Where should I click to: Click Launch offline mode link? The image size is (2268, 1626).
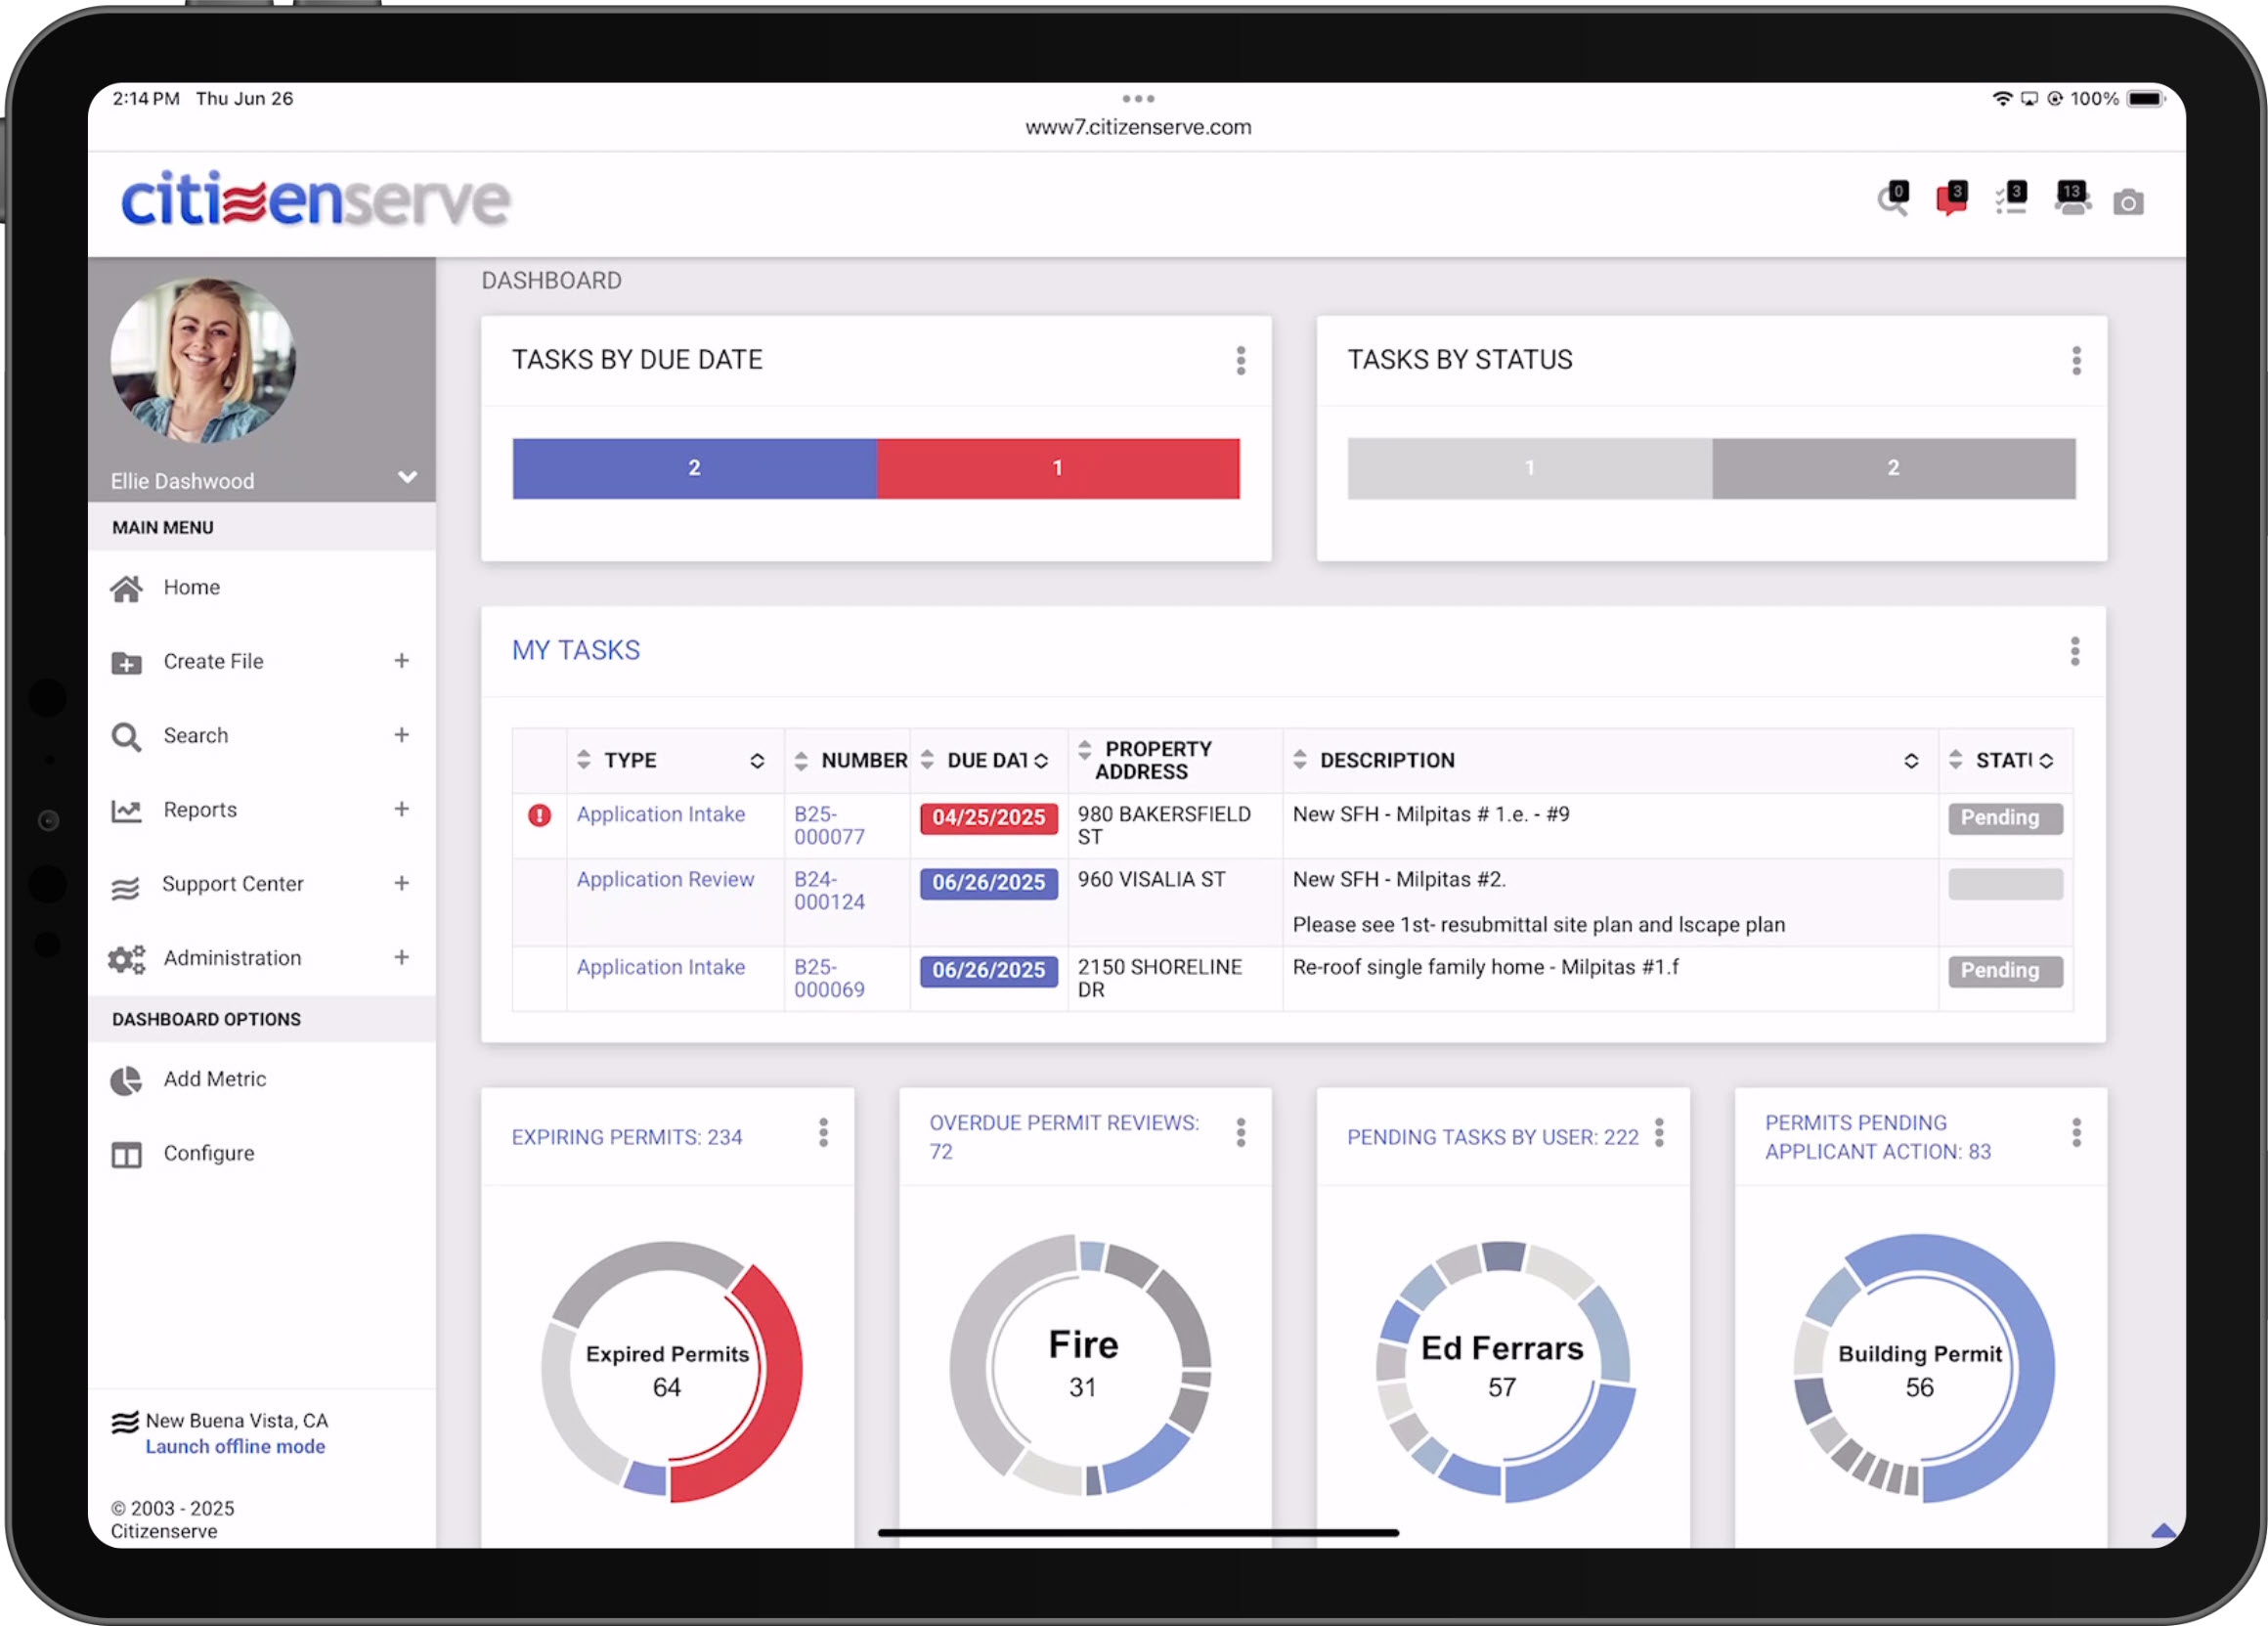pos(235,1446)
